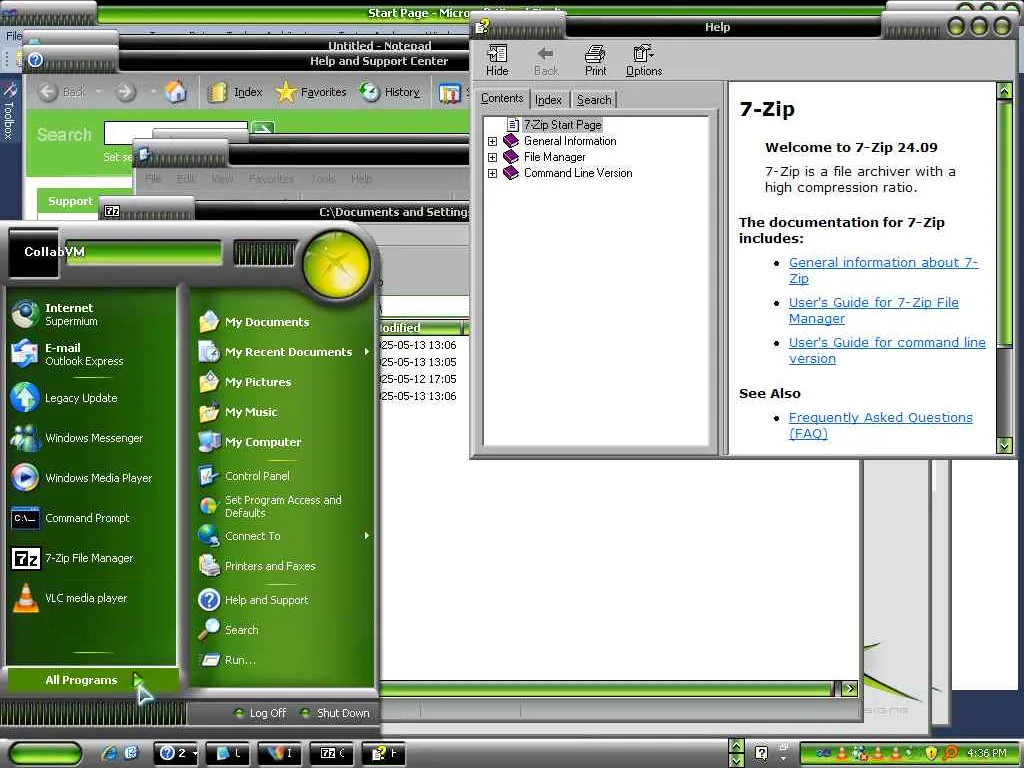Click the 7-Zip taskbar button
This screenshot has width=1024, height=768.
[332, 754]
